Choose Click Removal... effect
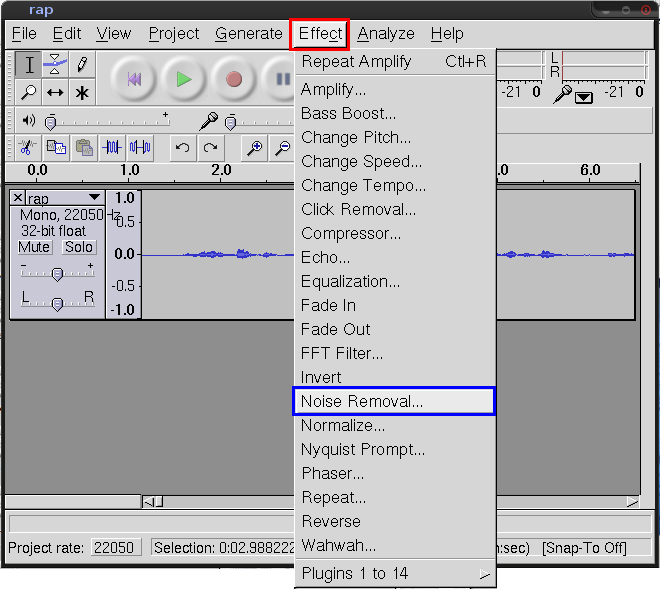Screen dimensions: 660x589 (x=394, y=209)
